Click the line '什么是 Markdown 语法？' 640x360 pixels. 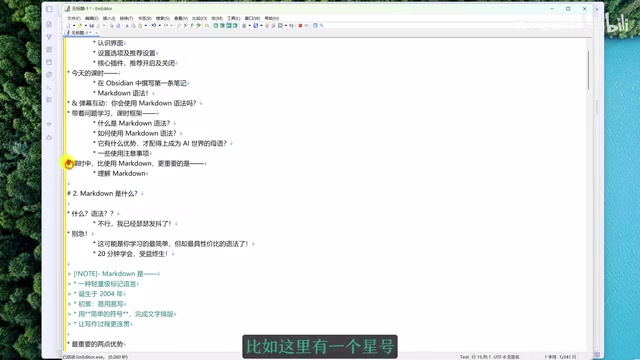(x=133, y=123)
